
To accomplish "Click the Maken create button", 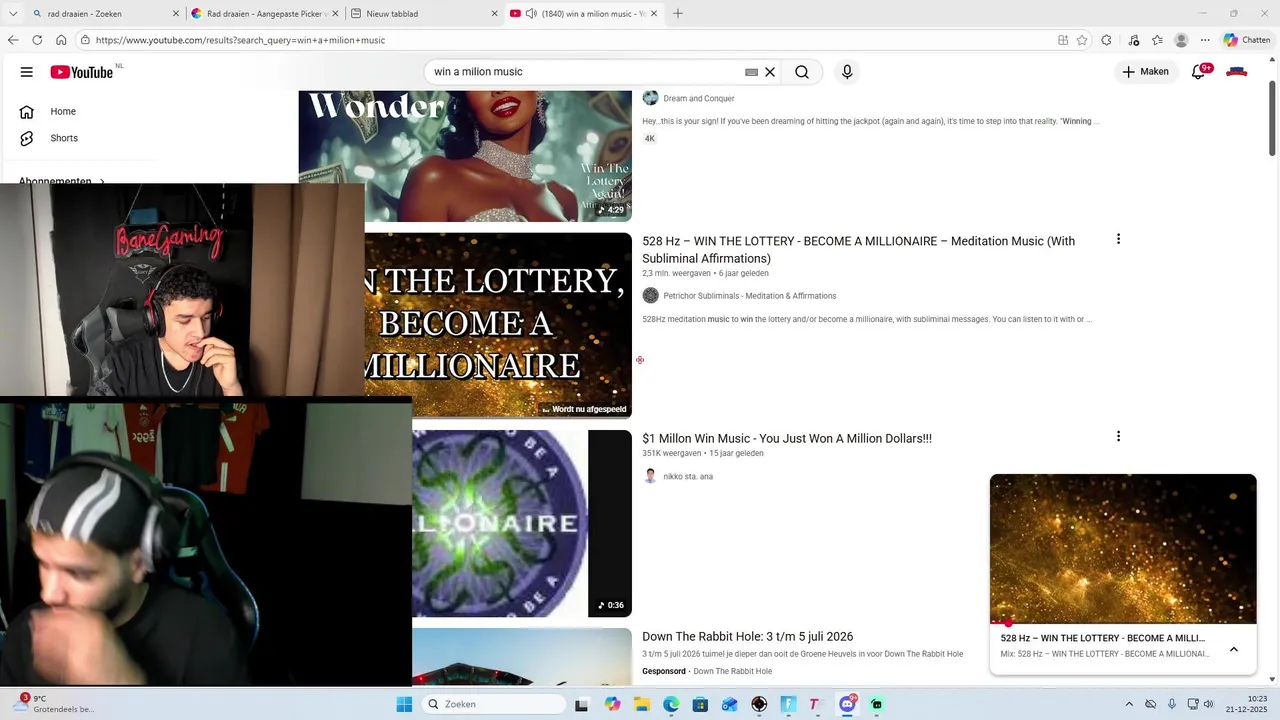I will [x=1146, y=72].
